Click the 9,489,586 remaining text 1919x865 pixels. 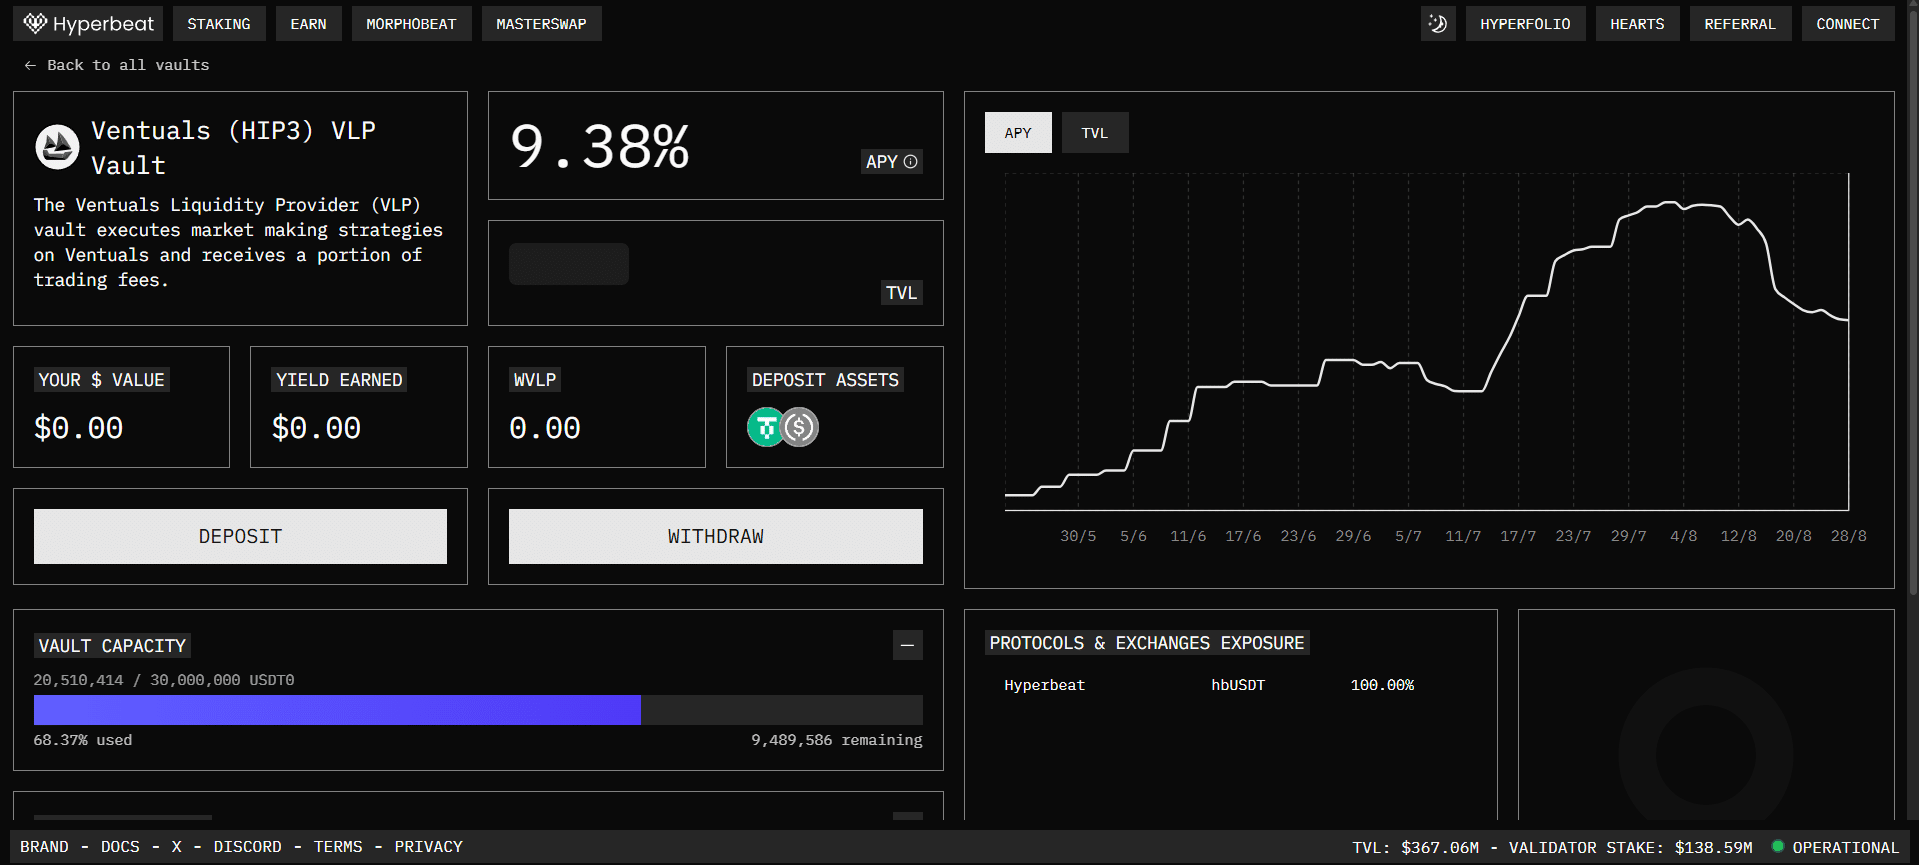click(x=837, y=740)
